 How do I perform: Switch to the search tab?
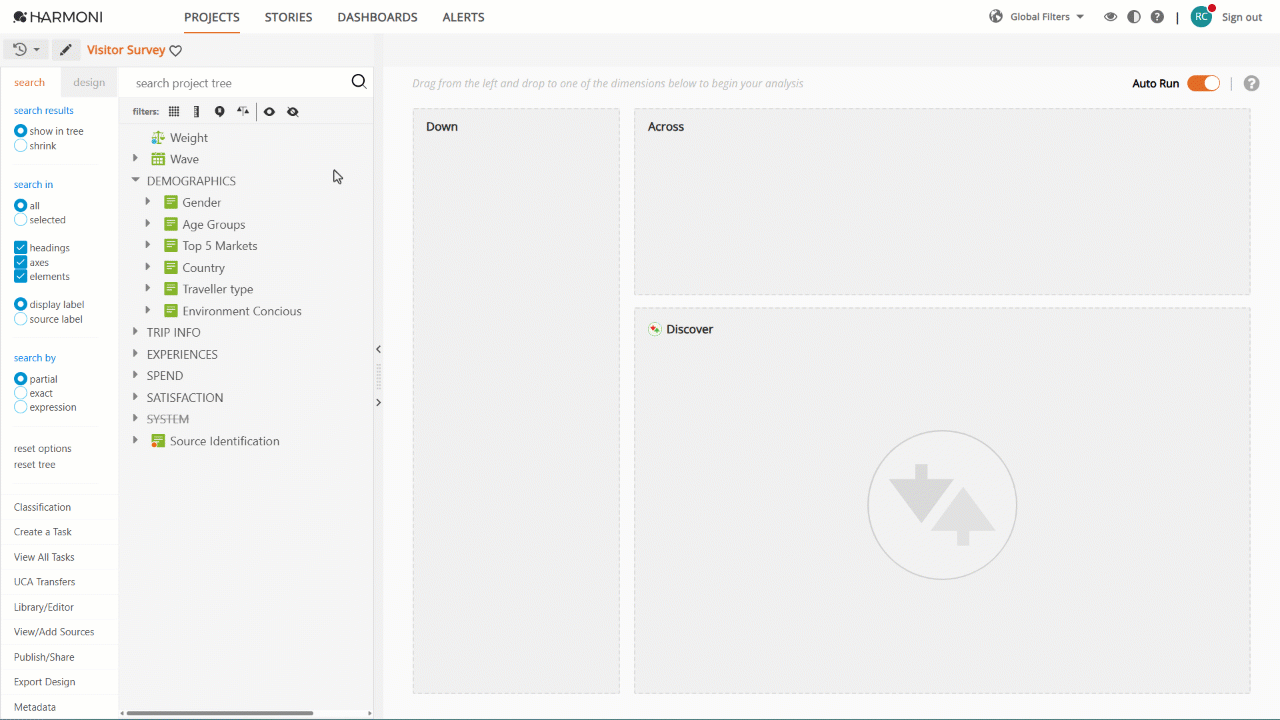29,82
